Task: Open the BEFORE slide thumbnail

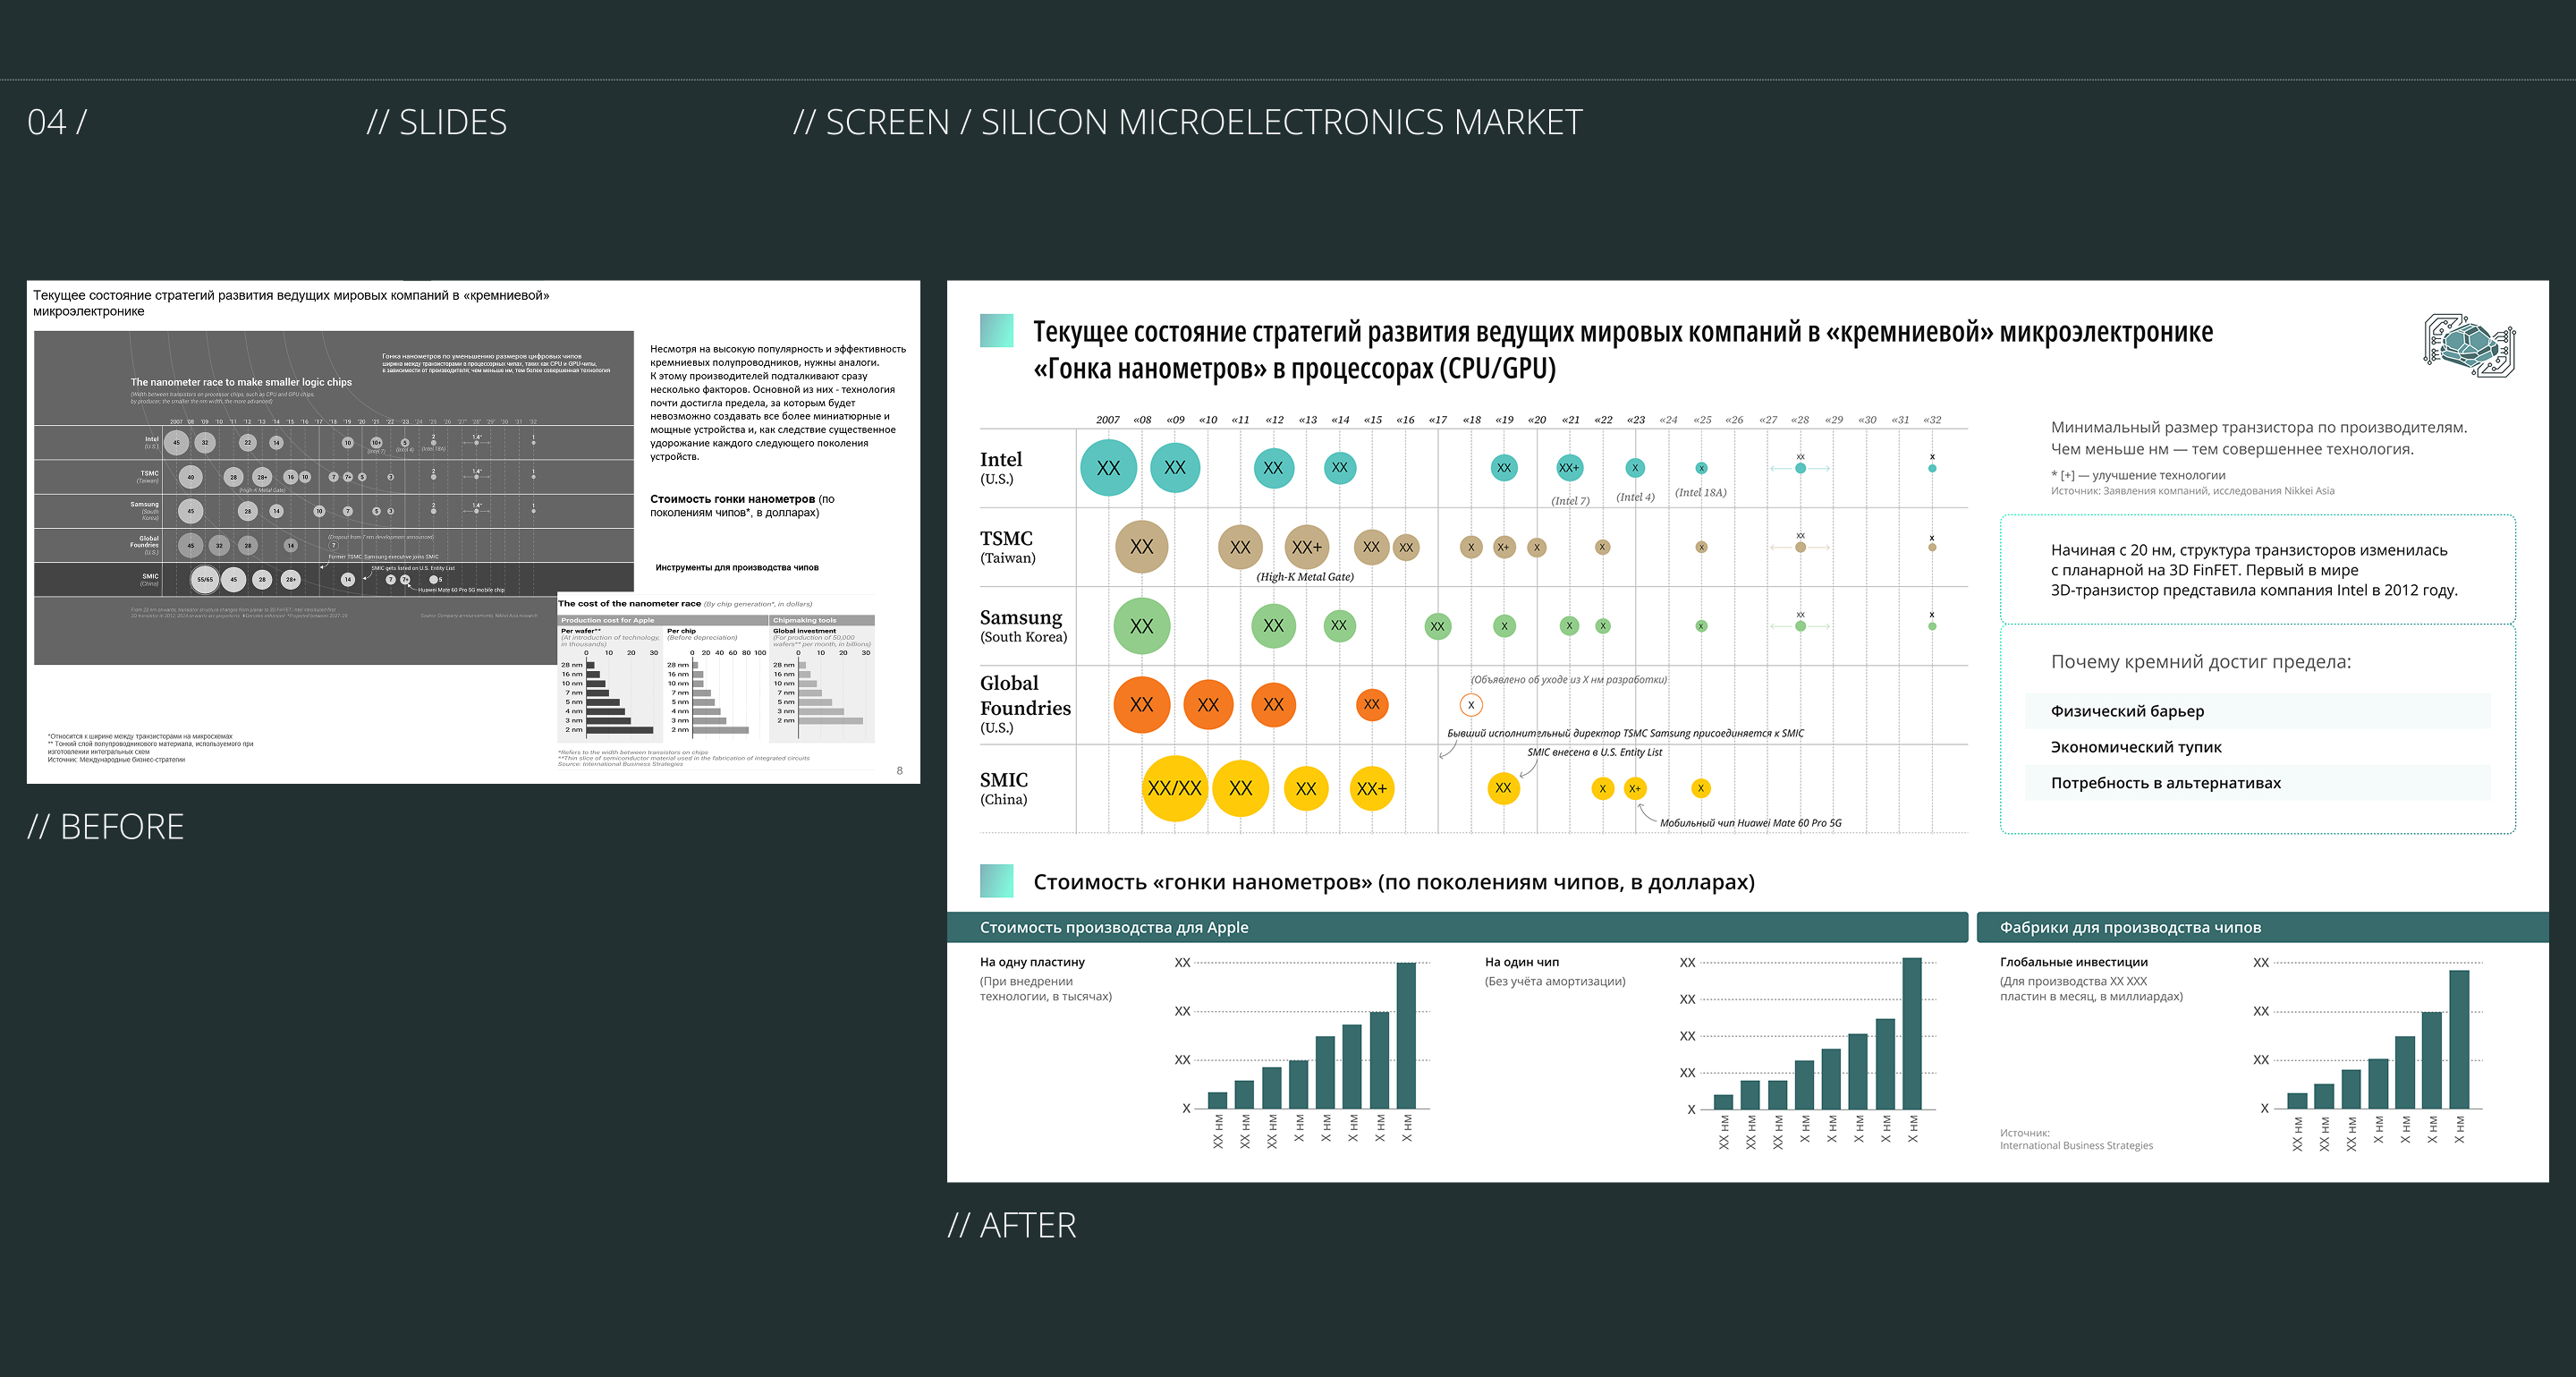Action: click(x=473, y=532)
